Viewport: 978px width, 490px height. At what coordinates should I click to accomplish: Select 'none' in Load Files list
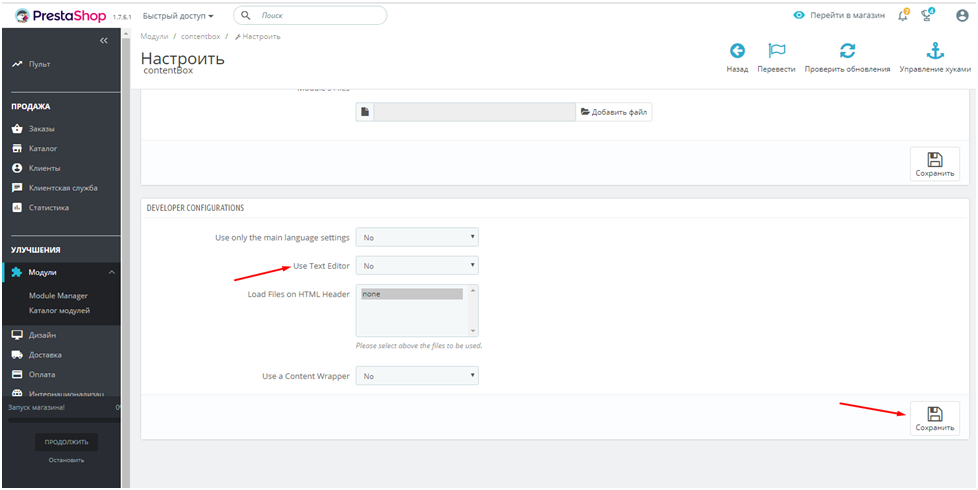tap(411, 294)
